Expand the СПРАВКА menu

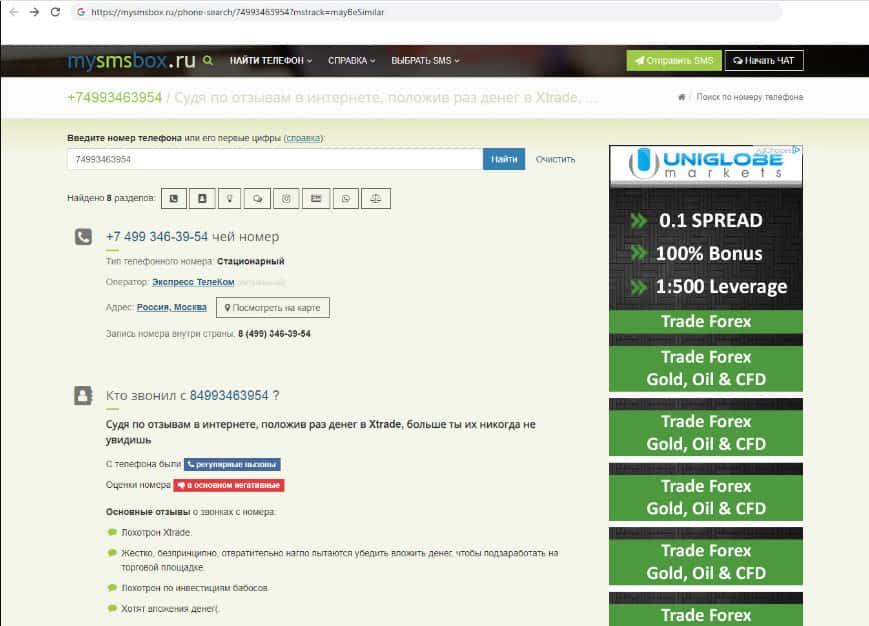[x=351, y=60]
